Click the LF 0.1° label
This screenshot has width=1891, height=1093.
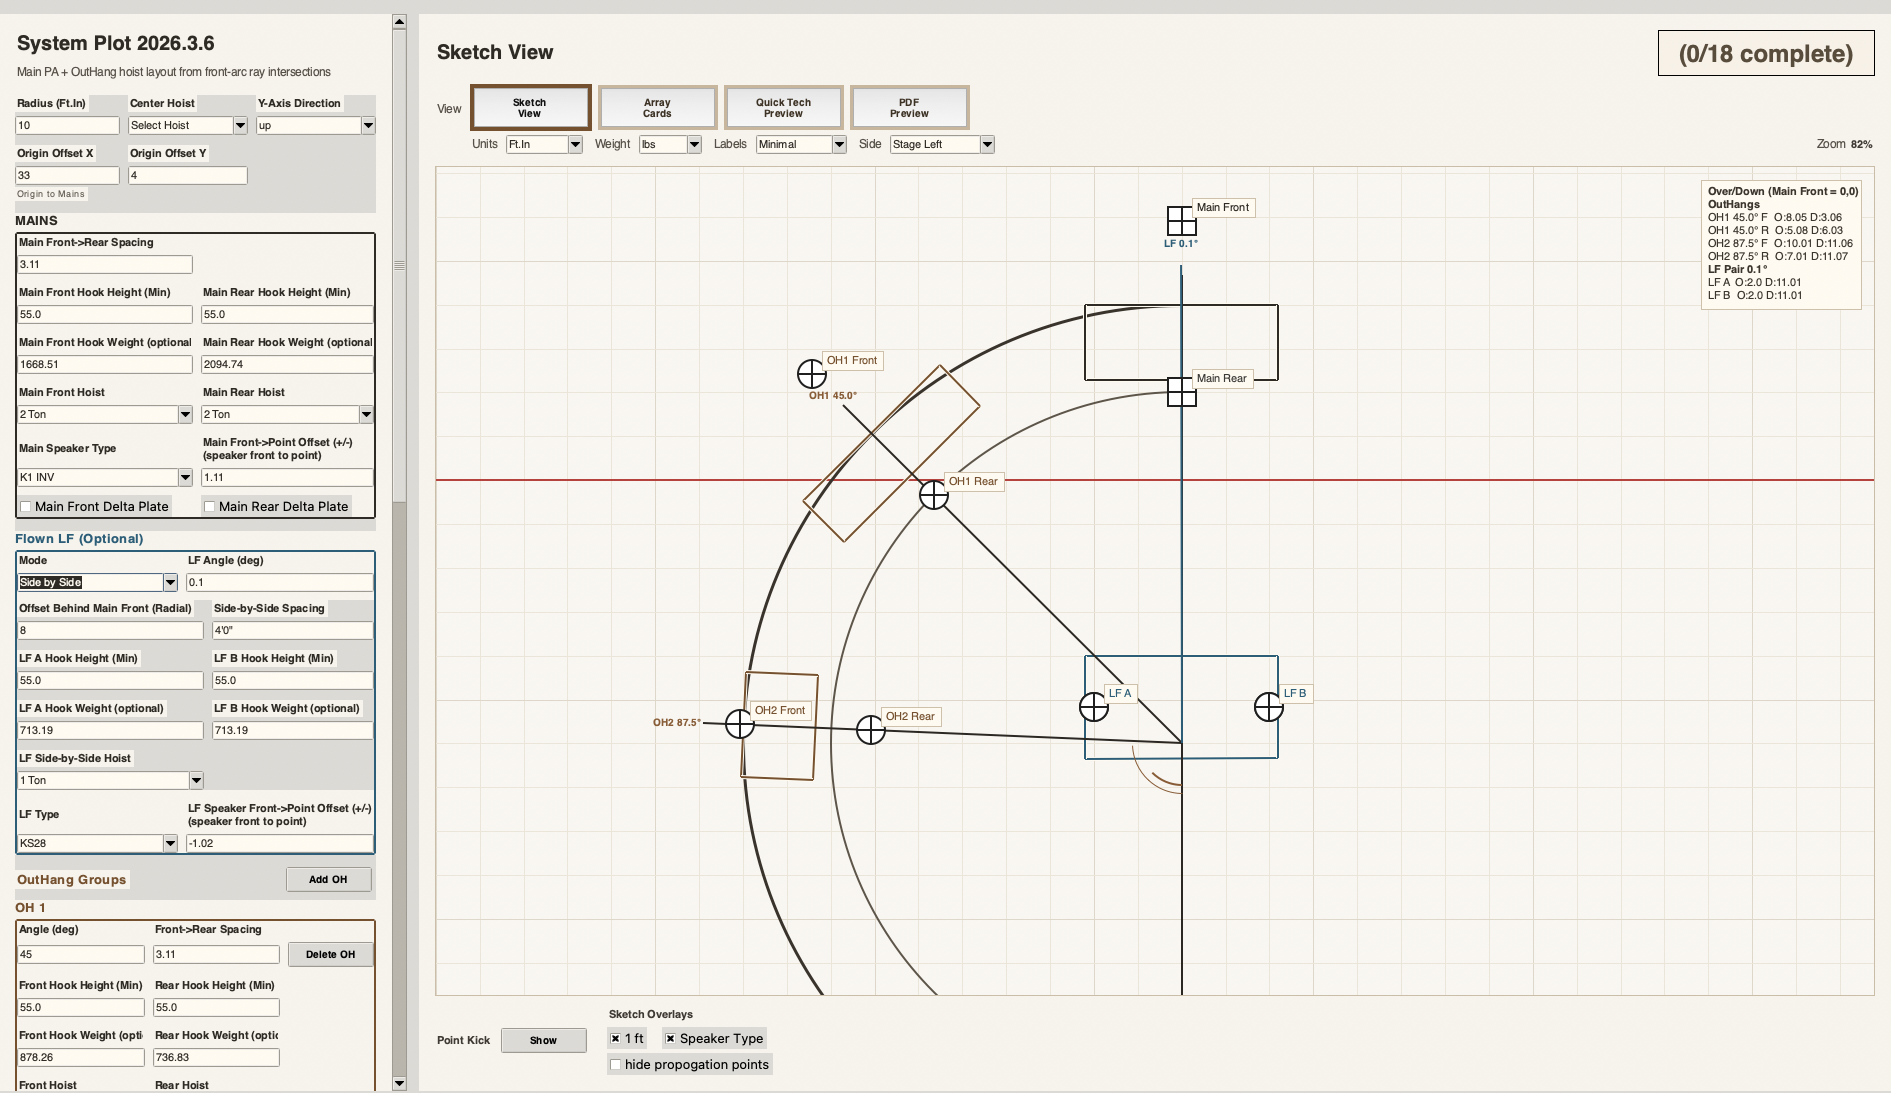(1181, 243)
